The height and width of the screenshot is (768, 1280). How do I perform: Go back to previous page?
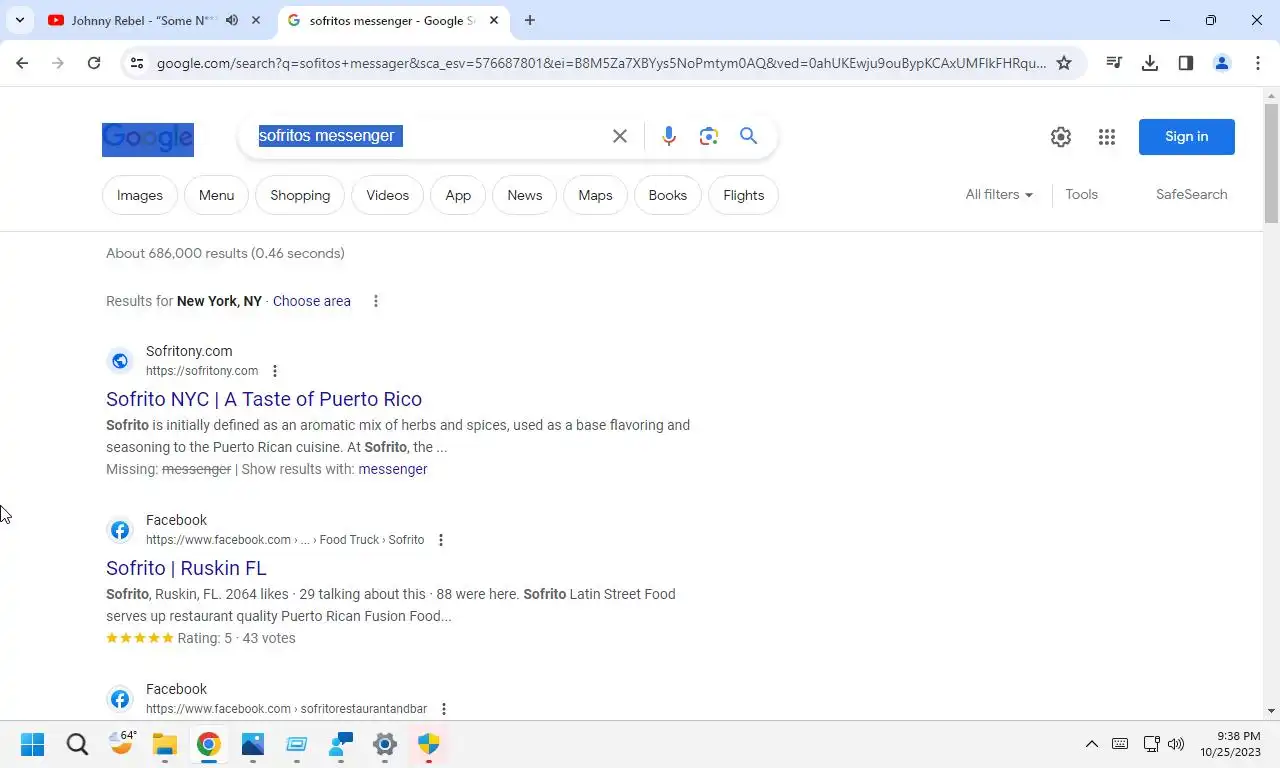pos(22,63)
